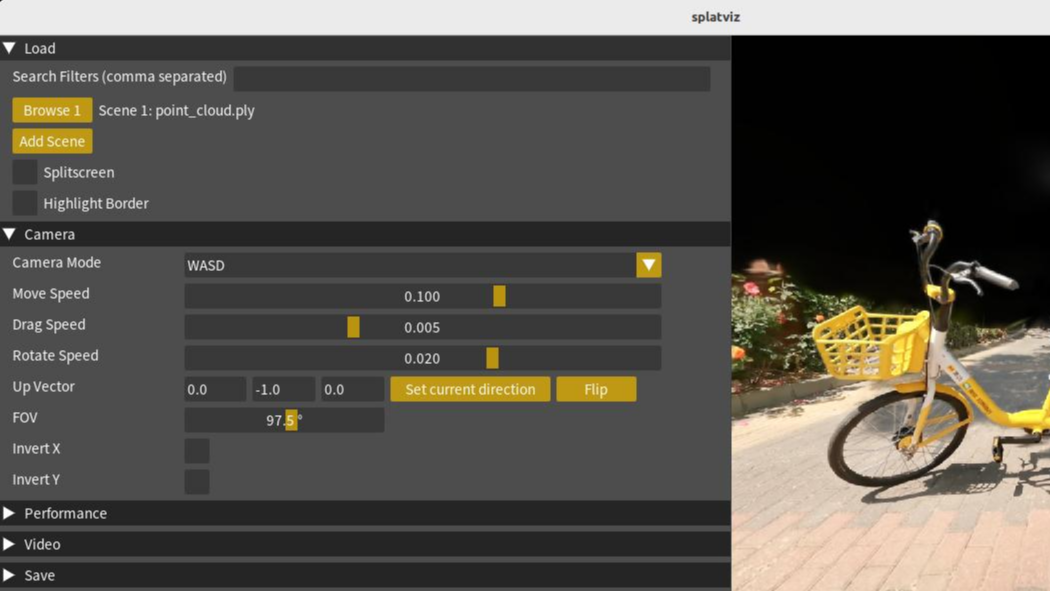Image resolution: width=1050 pixels, height=591 pixels.
Task: Click the Up Vector X field (0.0, first)
Action: [215, 389]
